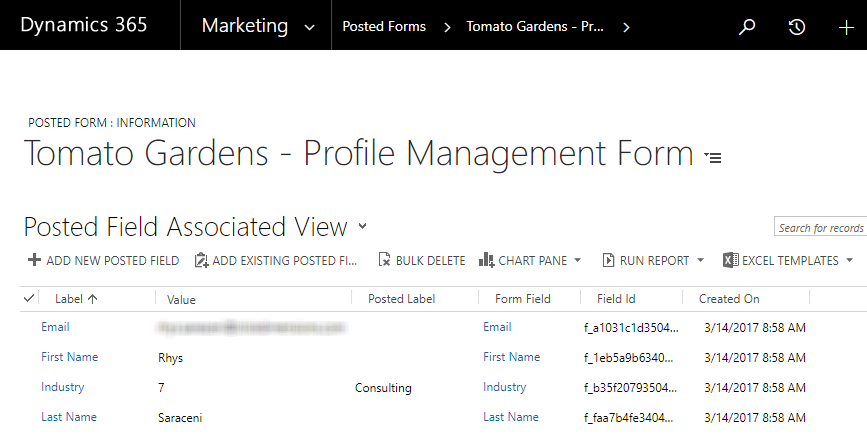Click the Chart Pane command
This screenshot has height=447, width=867.
tap(530, 260)
